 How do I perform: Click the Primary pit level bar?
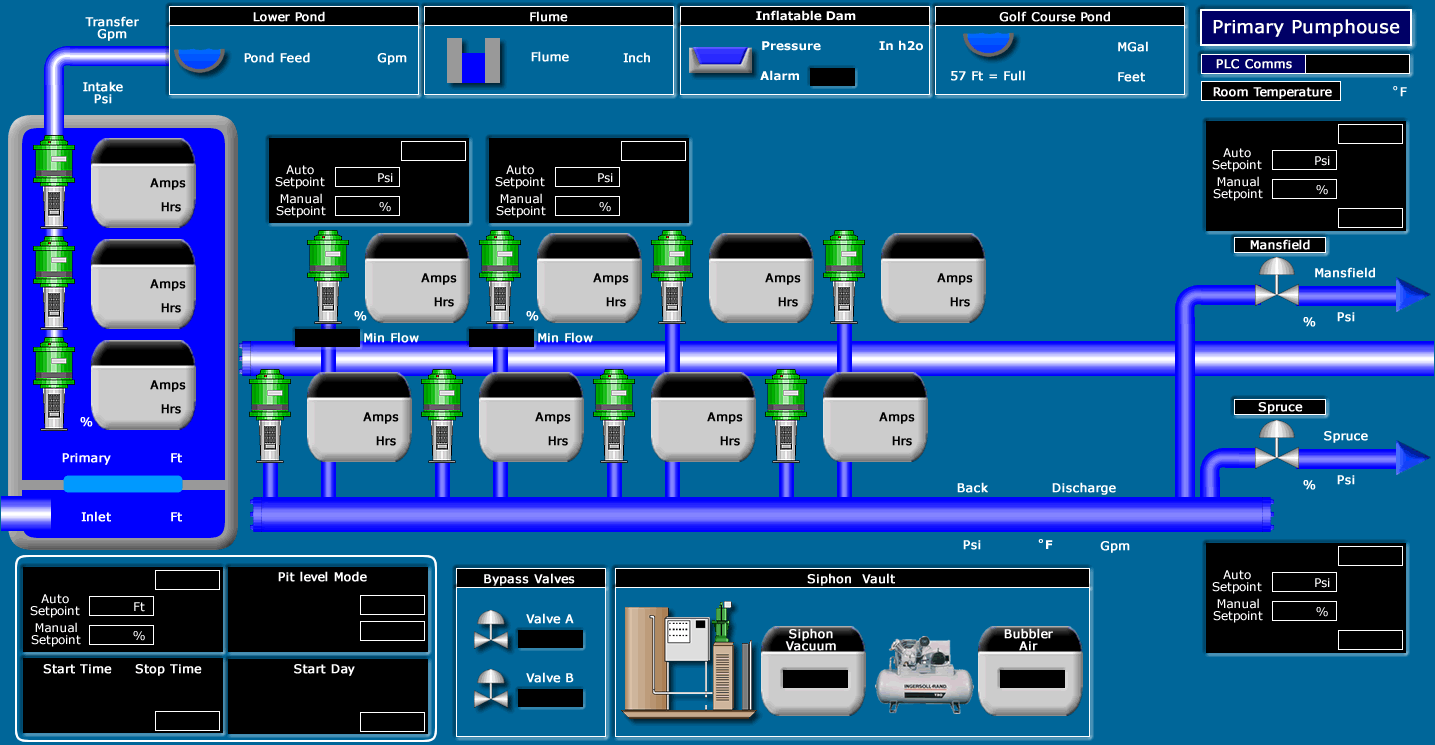(123, 485)
